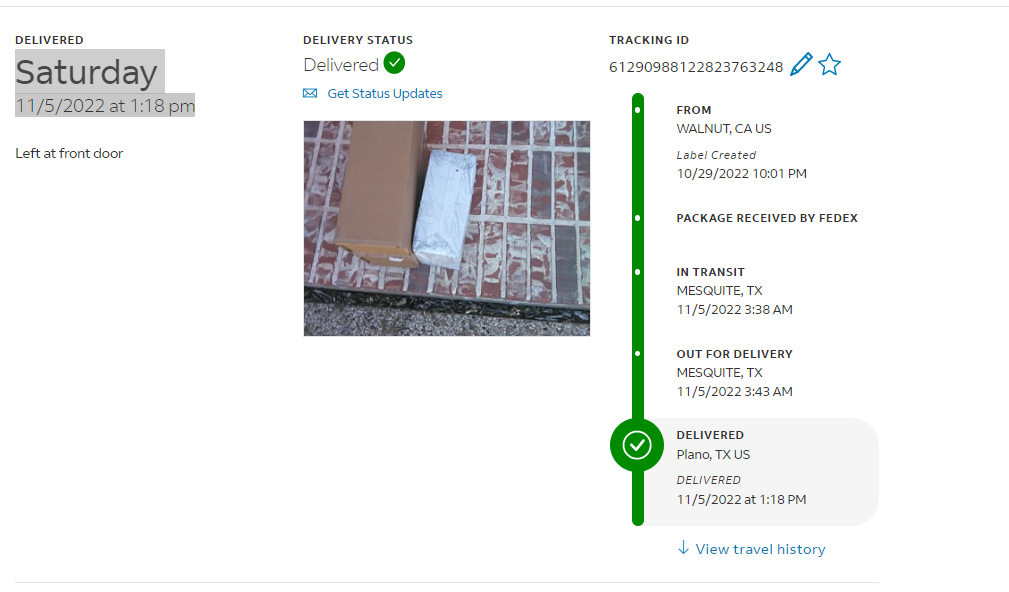Select the tracking ID number text
Viewport: 1009px width, 592px height.
tap(696, 67)
